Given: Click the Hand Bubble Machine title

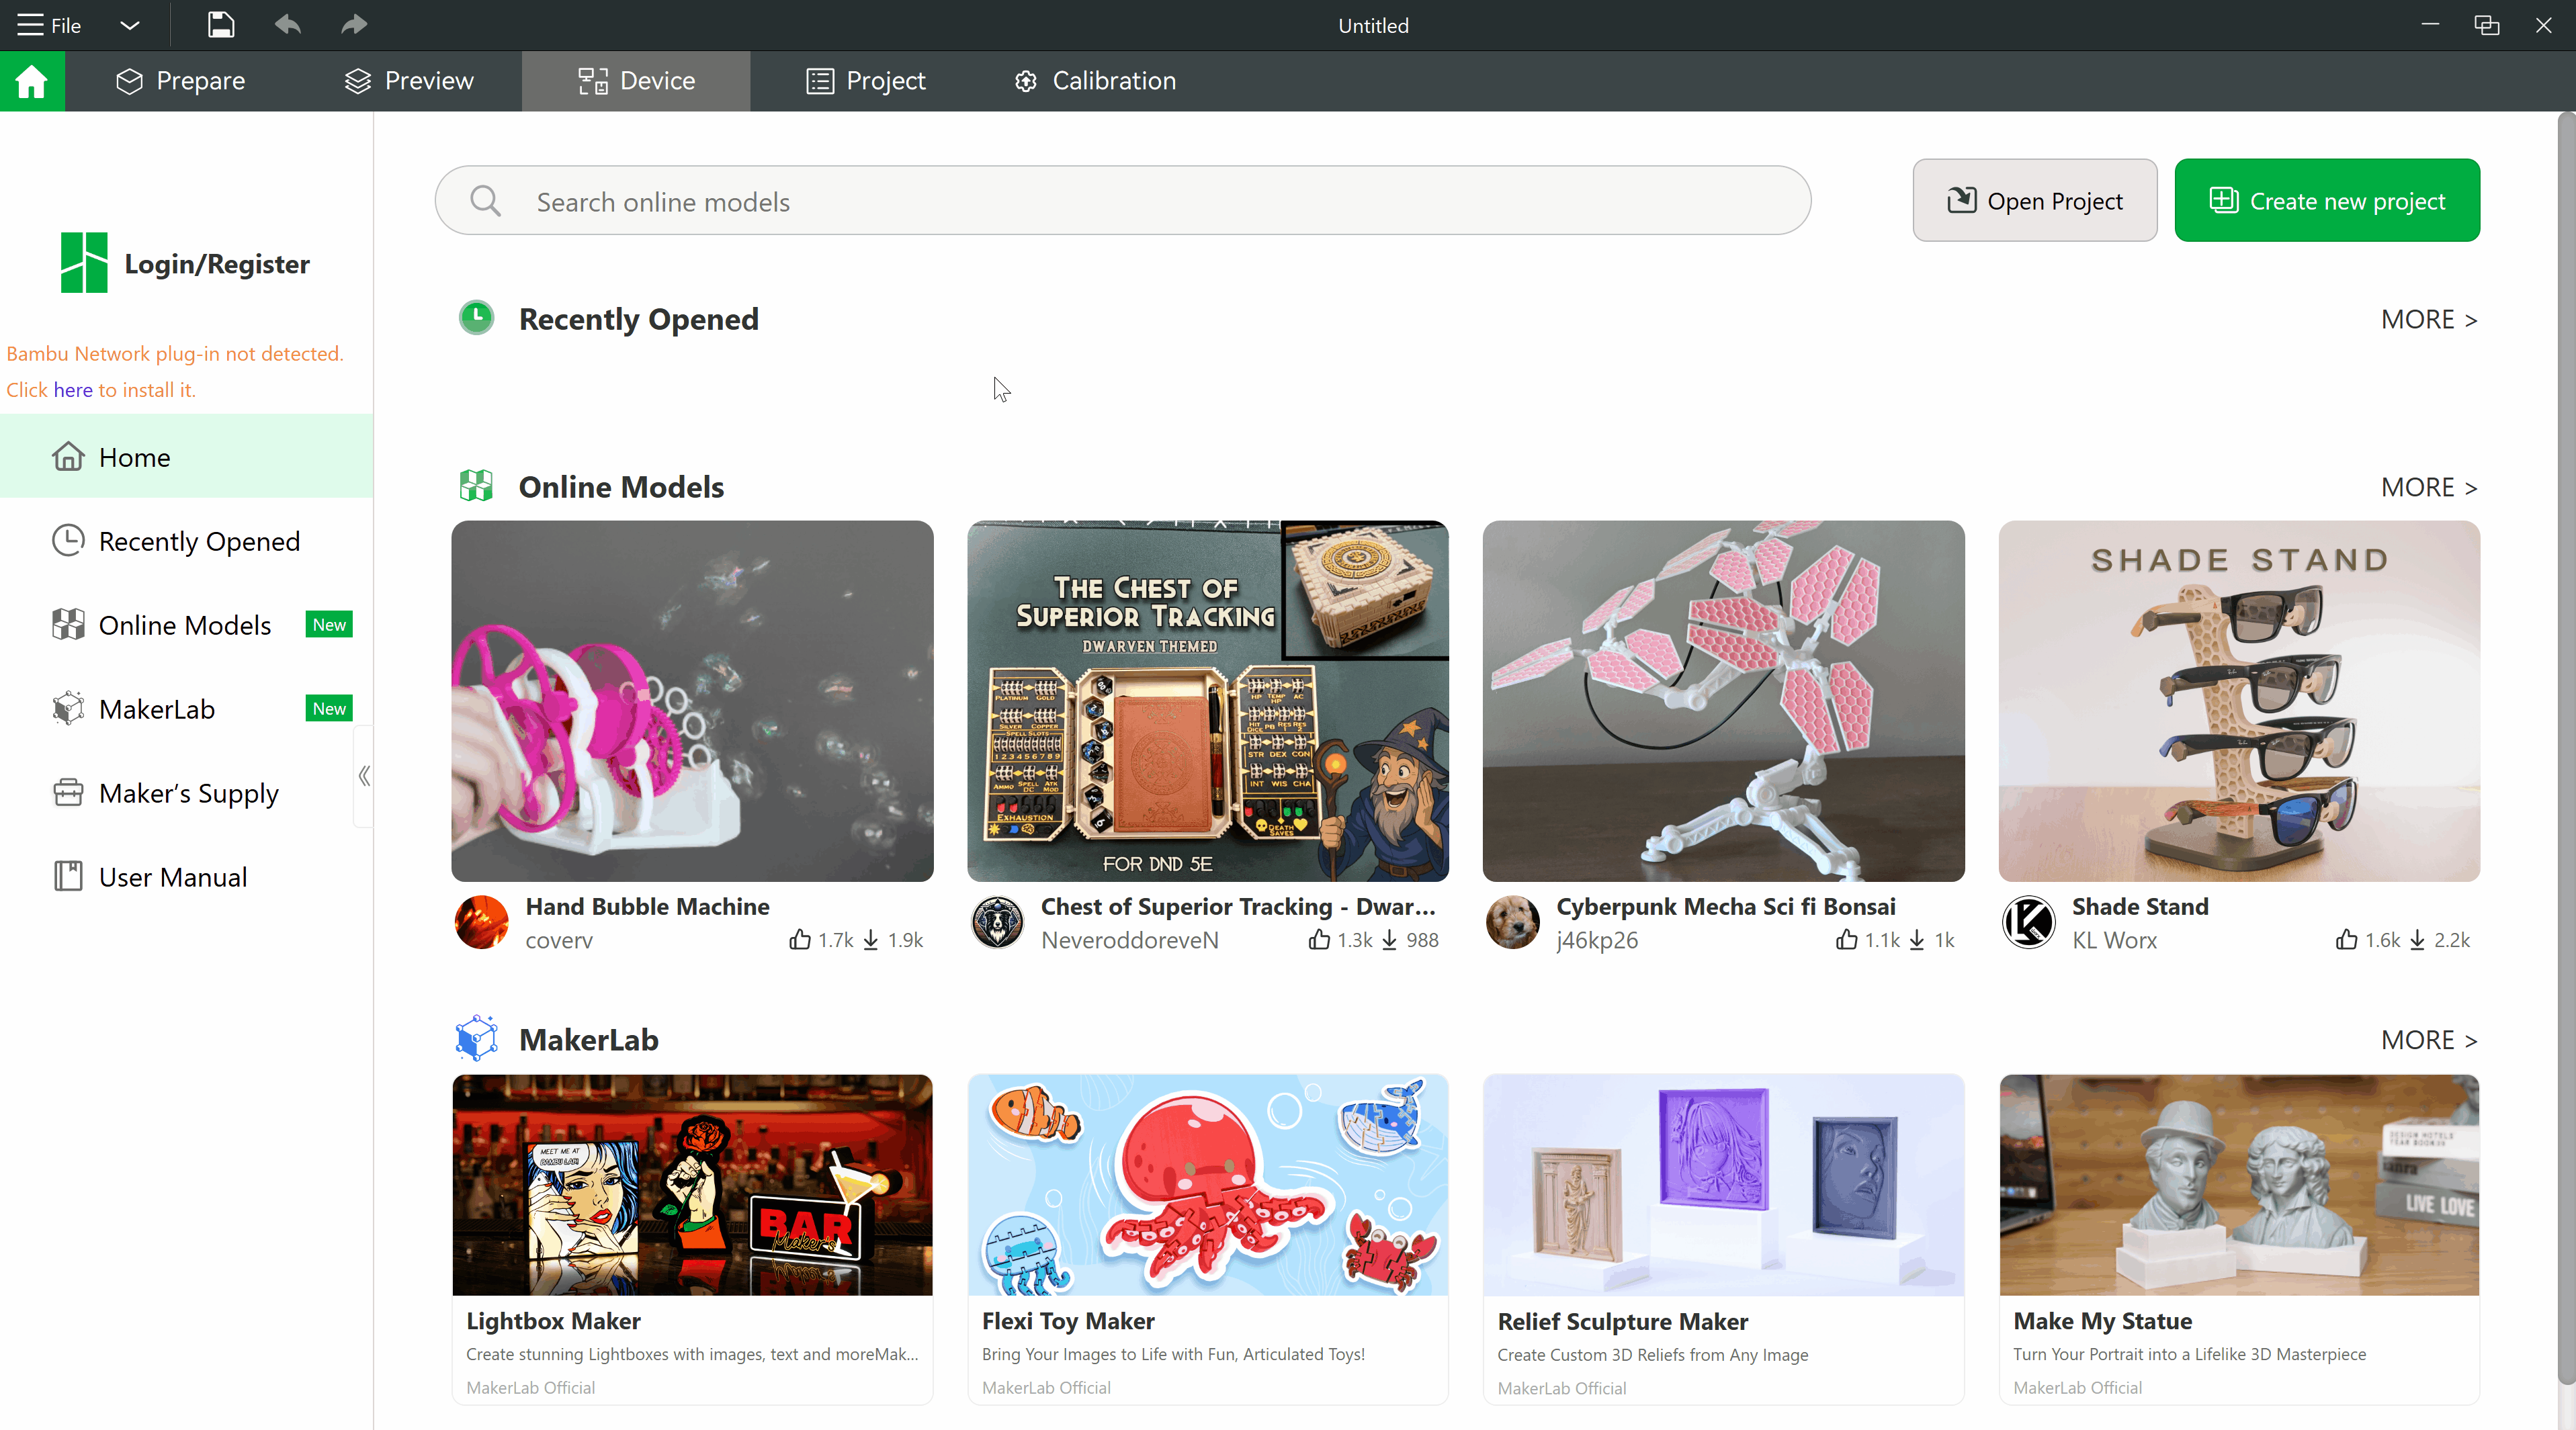Looking at the screenshot, I should coord(648,907).
